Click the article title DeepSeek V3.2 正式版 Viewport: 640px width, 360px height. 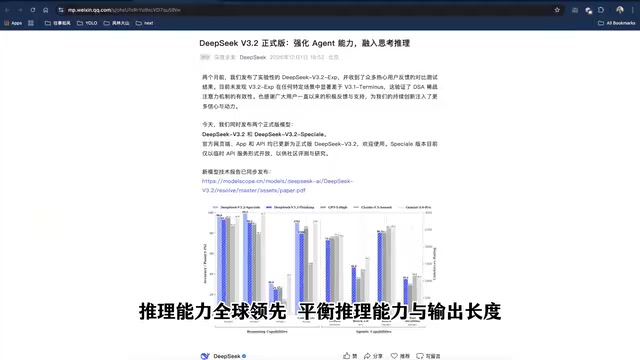(304, 43)
